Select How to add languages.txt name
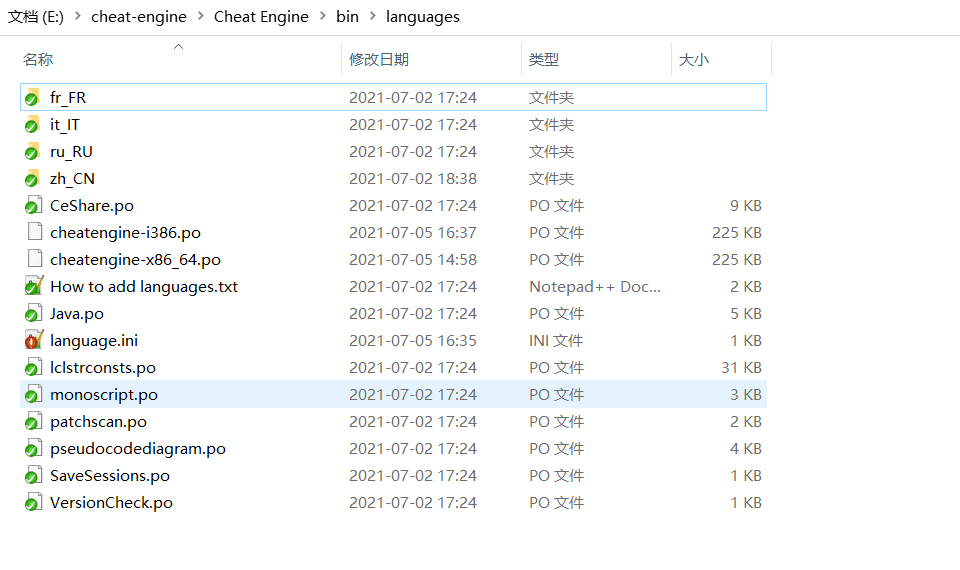Screen dimensions: 960x570 tap(144, 286)
